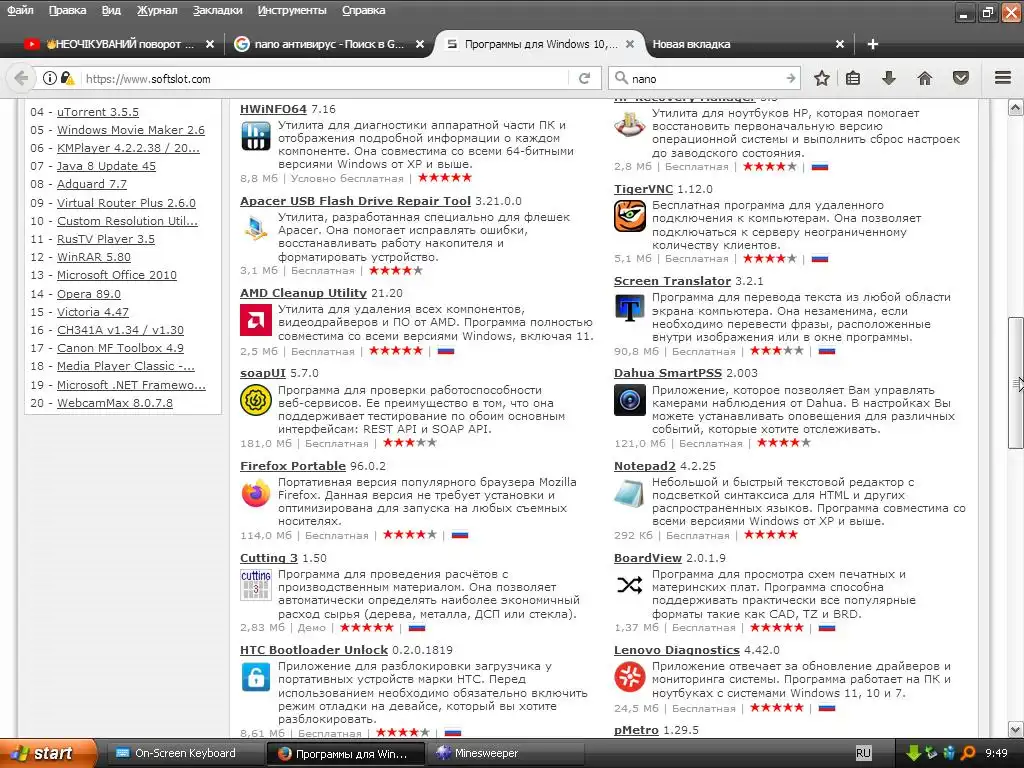This screenshot has width=1024, height=768.
Task: Click the Notepad2 notepad icon
Action: pos(630,493)
